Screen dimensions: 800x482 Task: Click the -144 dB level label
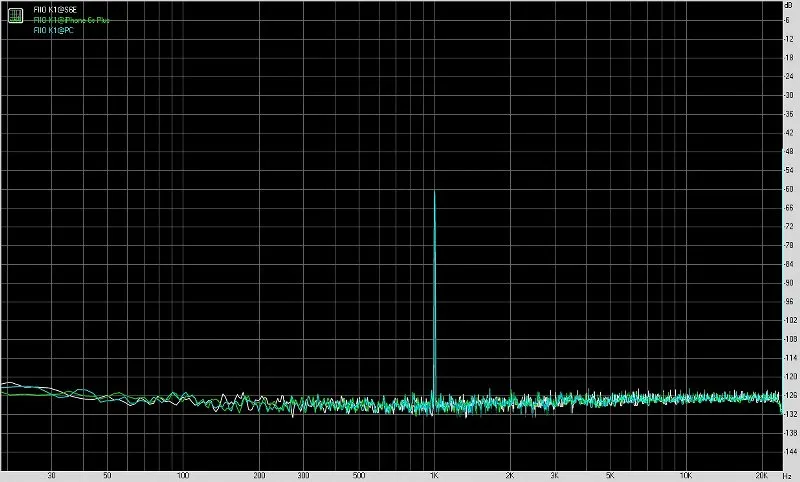[790, 451]
